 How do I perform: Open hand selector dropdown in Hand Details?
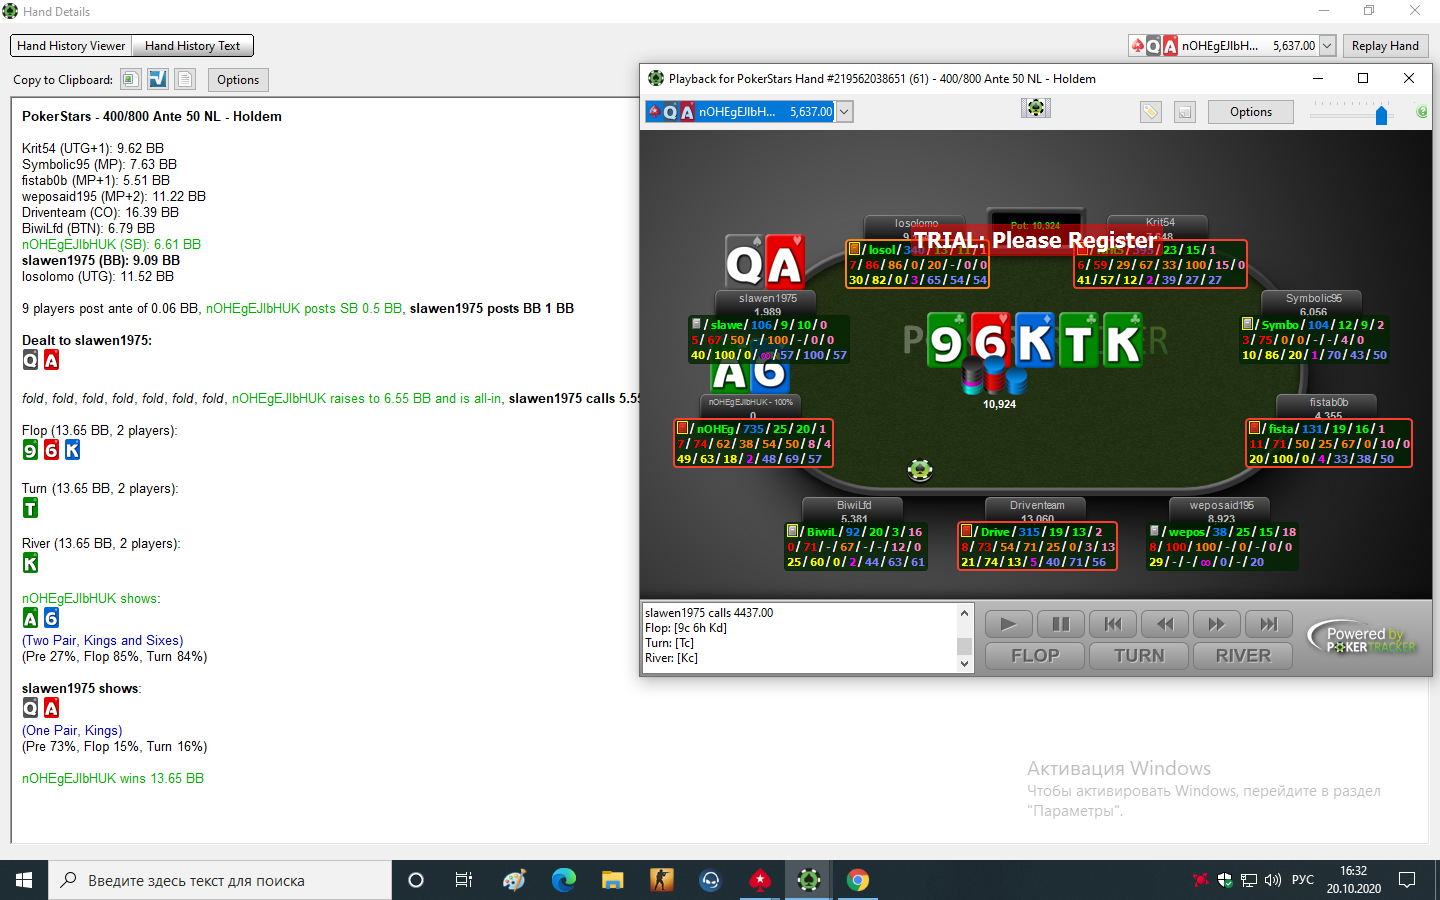(1327, 46)
